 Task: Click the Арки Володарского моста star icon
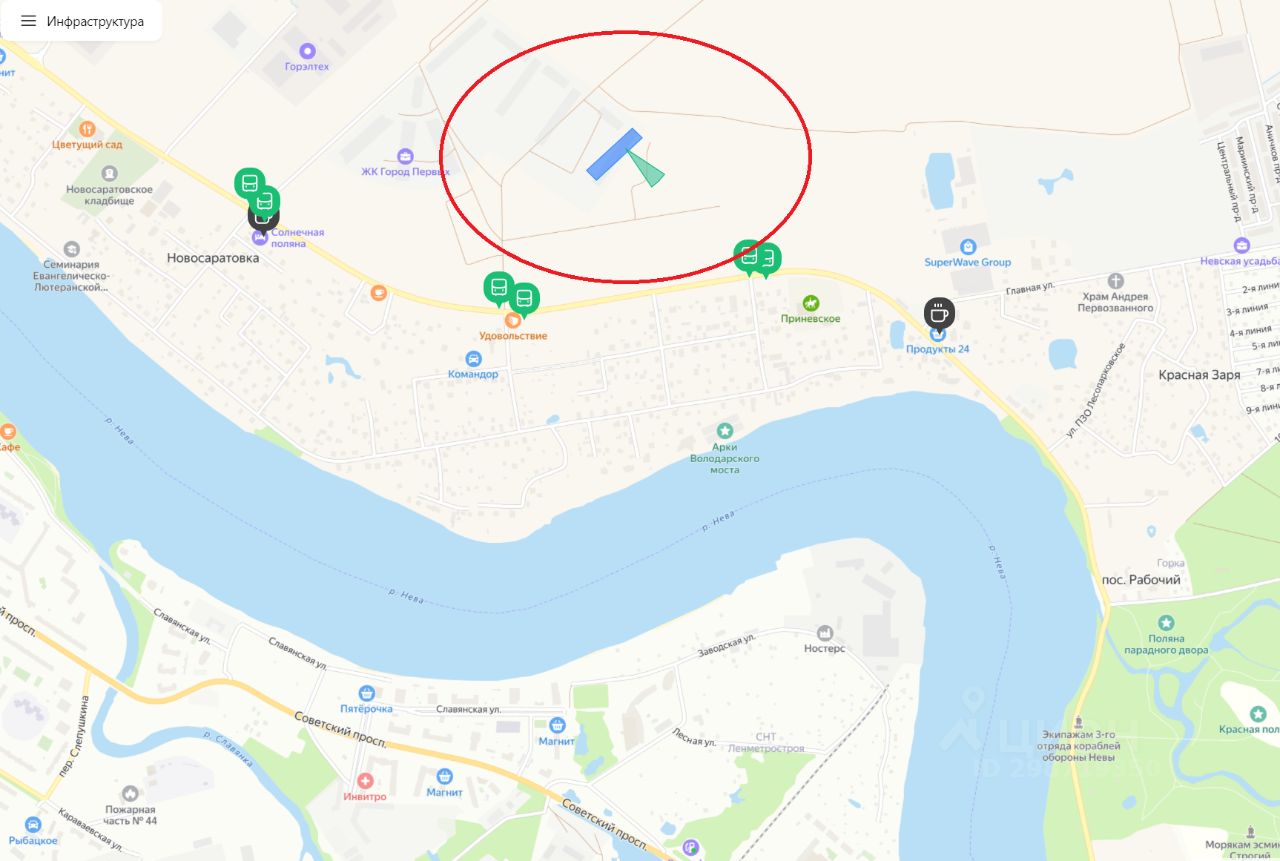724,430
